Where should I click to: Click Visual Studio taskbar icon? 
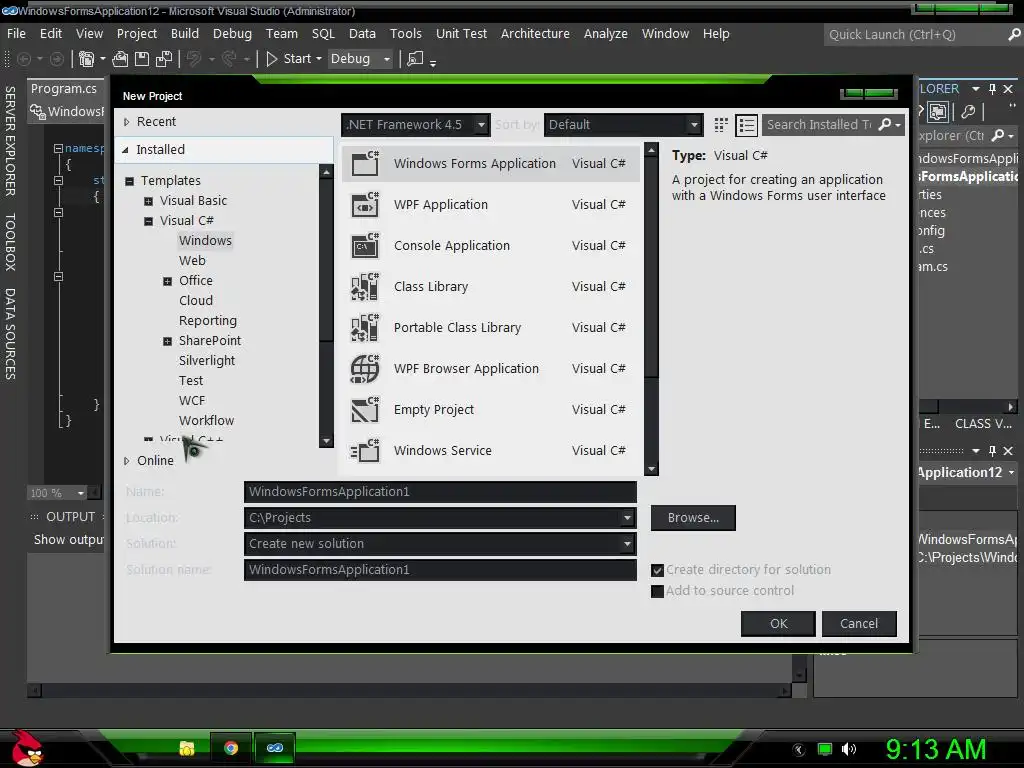click(x=275, y=748)
